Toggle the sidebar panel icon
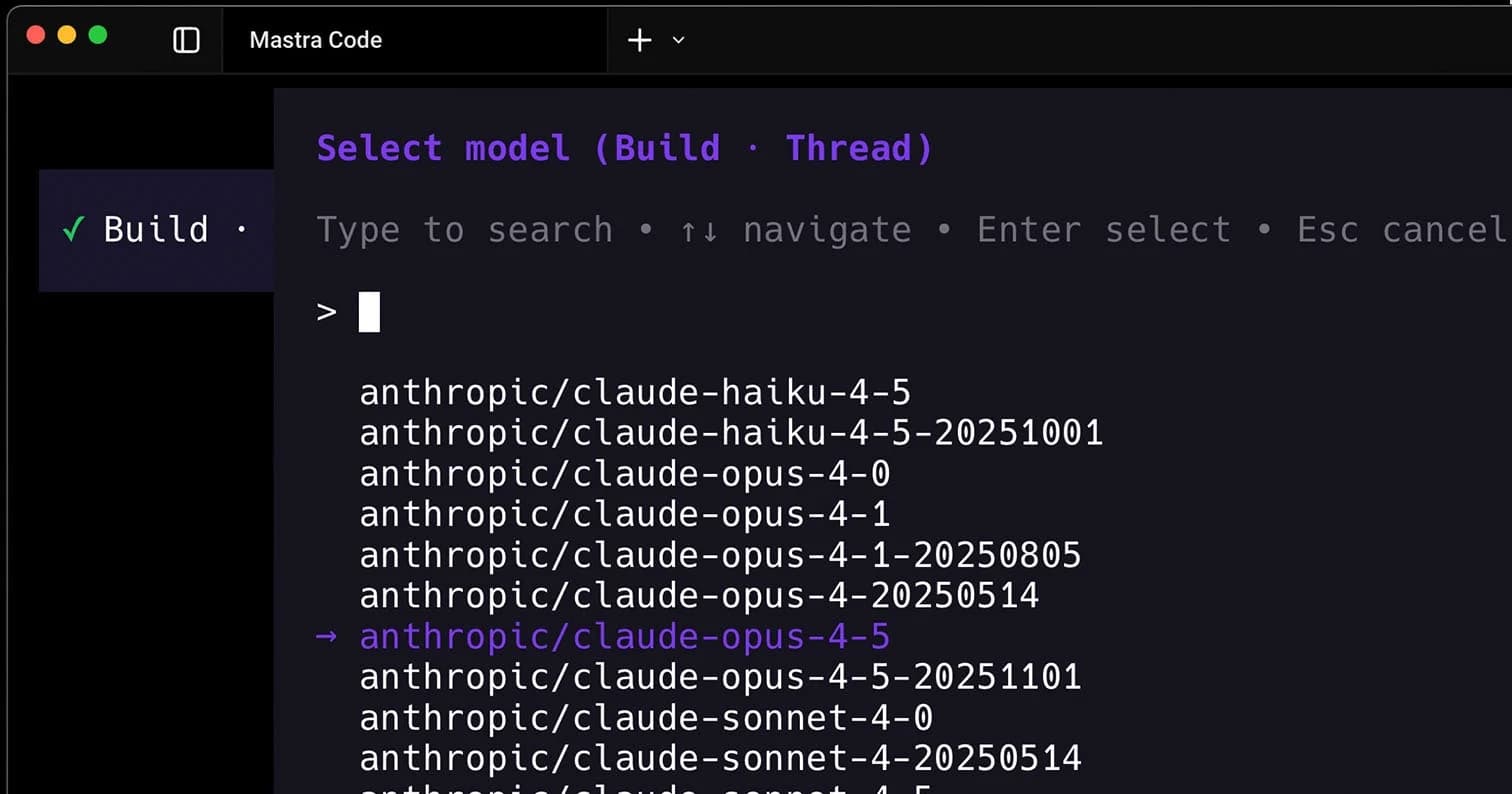 pyautogui.click(x=185, y=40)
